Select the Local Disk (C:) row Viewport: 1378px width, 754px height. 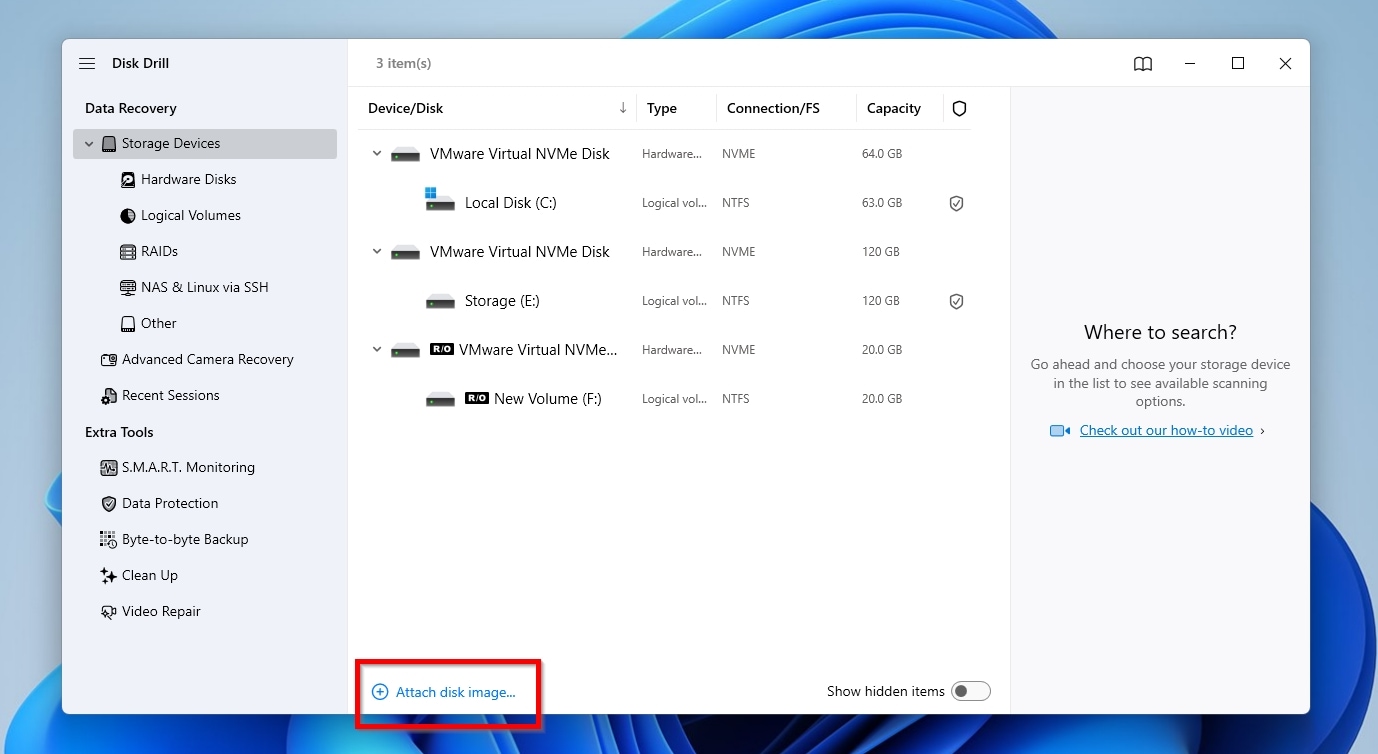point(664,203)
